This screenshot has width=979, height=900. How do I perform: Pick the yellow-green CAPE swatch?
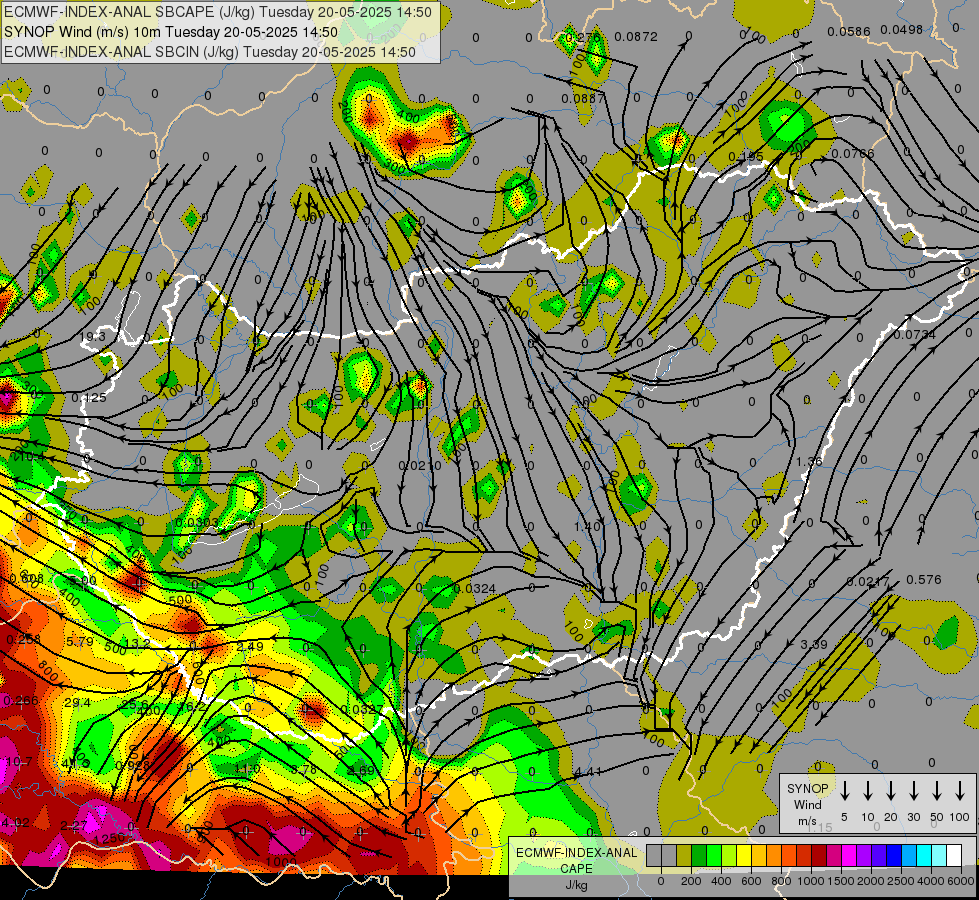point(729,855)
